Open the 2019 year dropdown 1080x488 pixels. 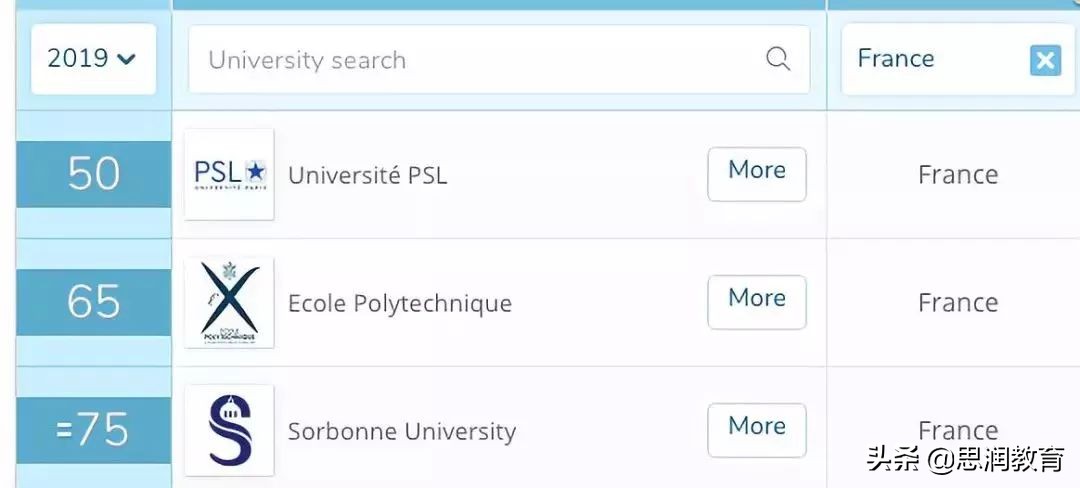[92, 59]
